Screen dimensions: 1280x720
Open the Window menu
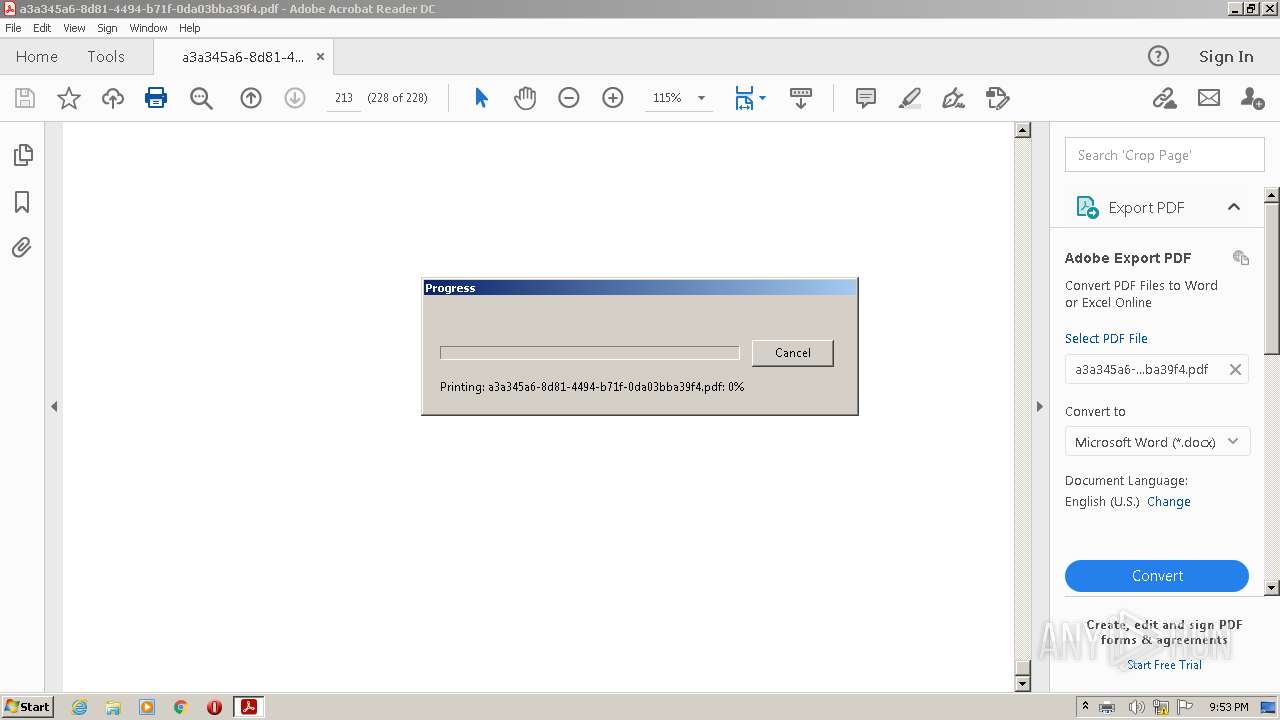pos(148,28)
